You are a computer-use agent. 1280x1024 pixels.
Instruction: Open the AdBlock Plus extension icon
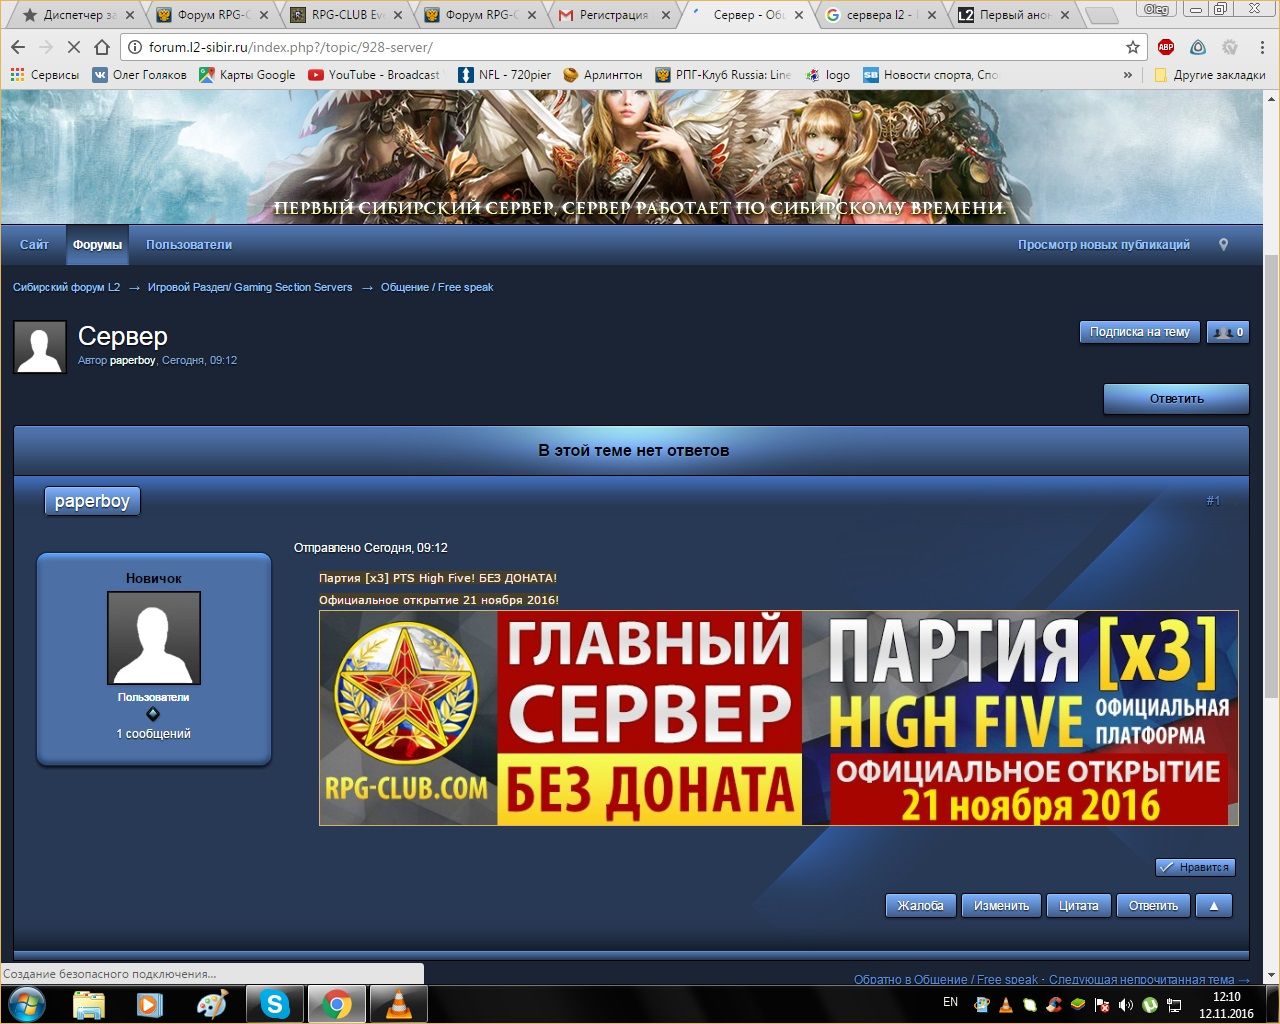(x=1166, y=47)
